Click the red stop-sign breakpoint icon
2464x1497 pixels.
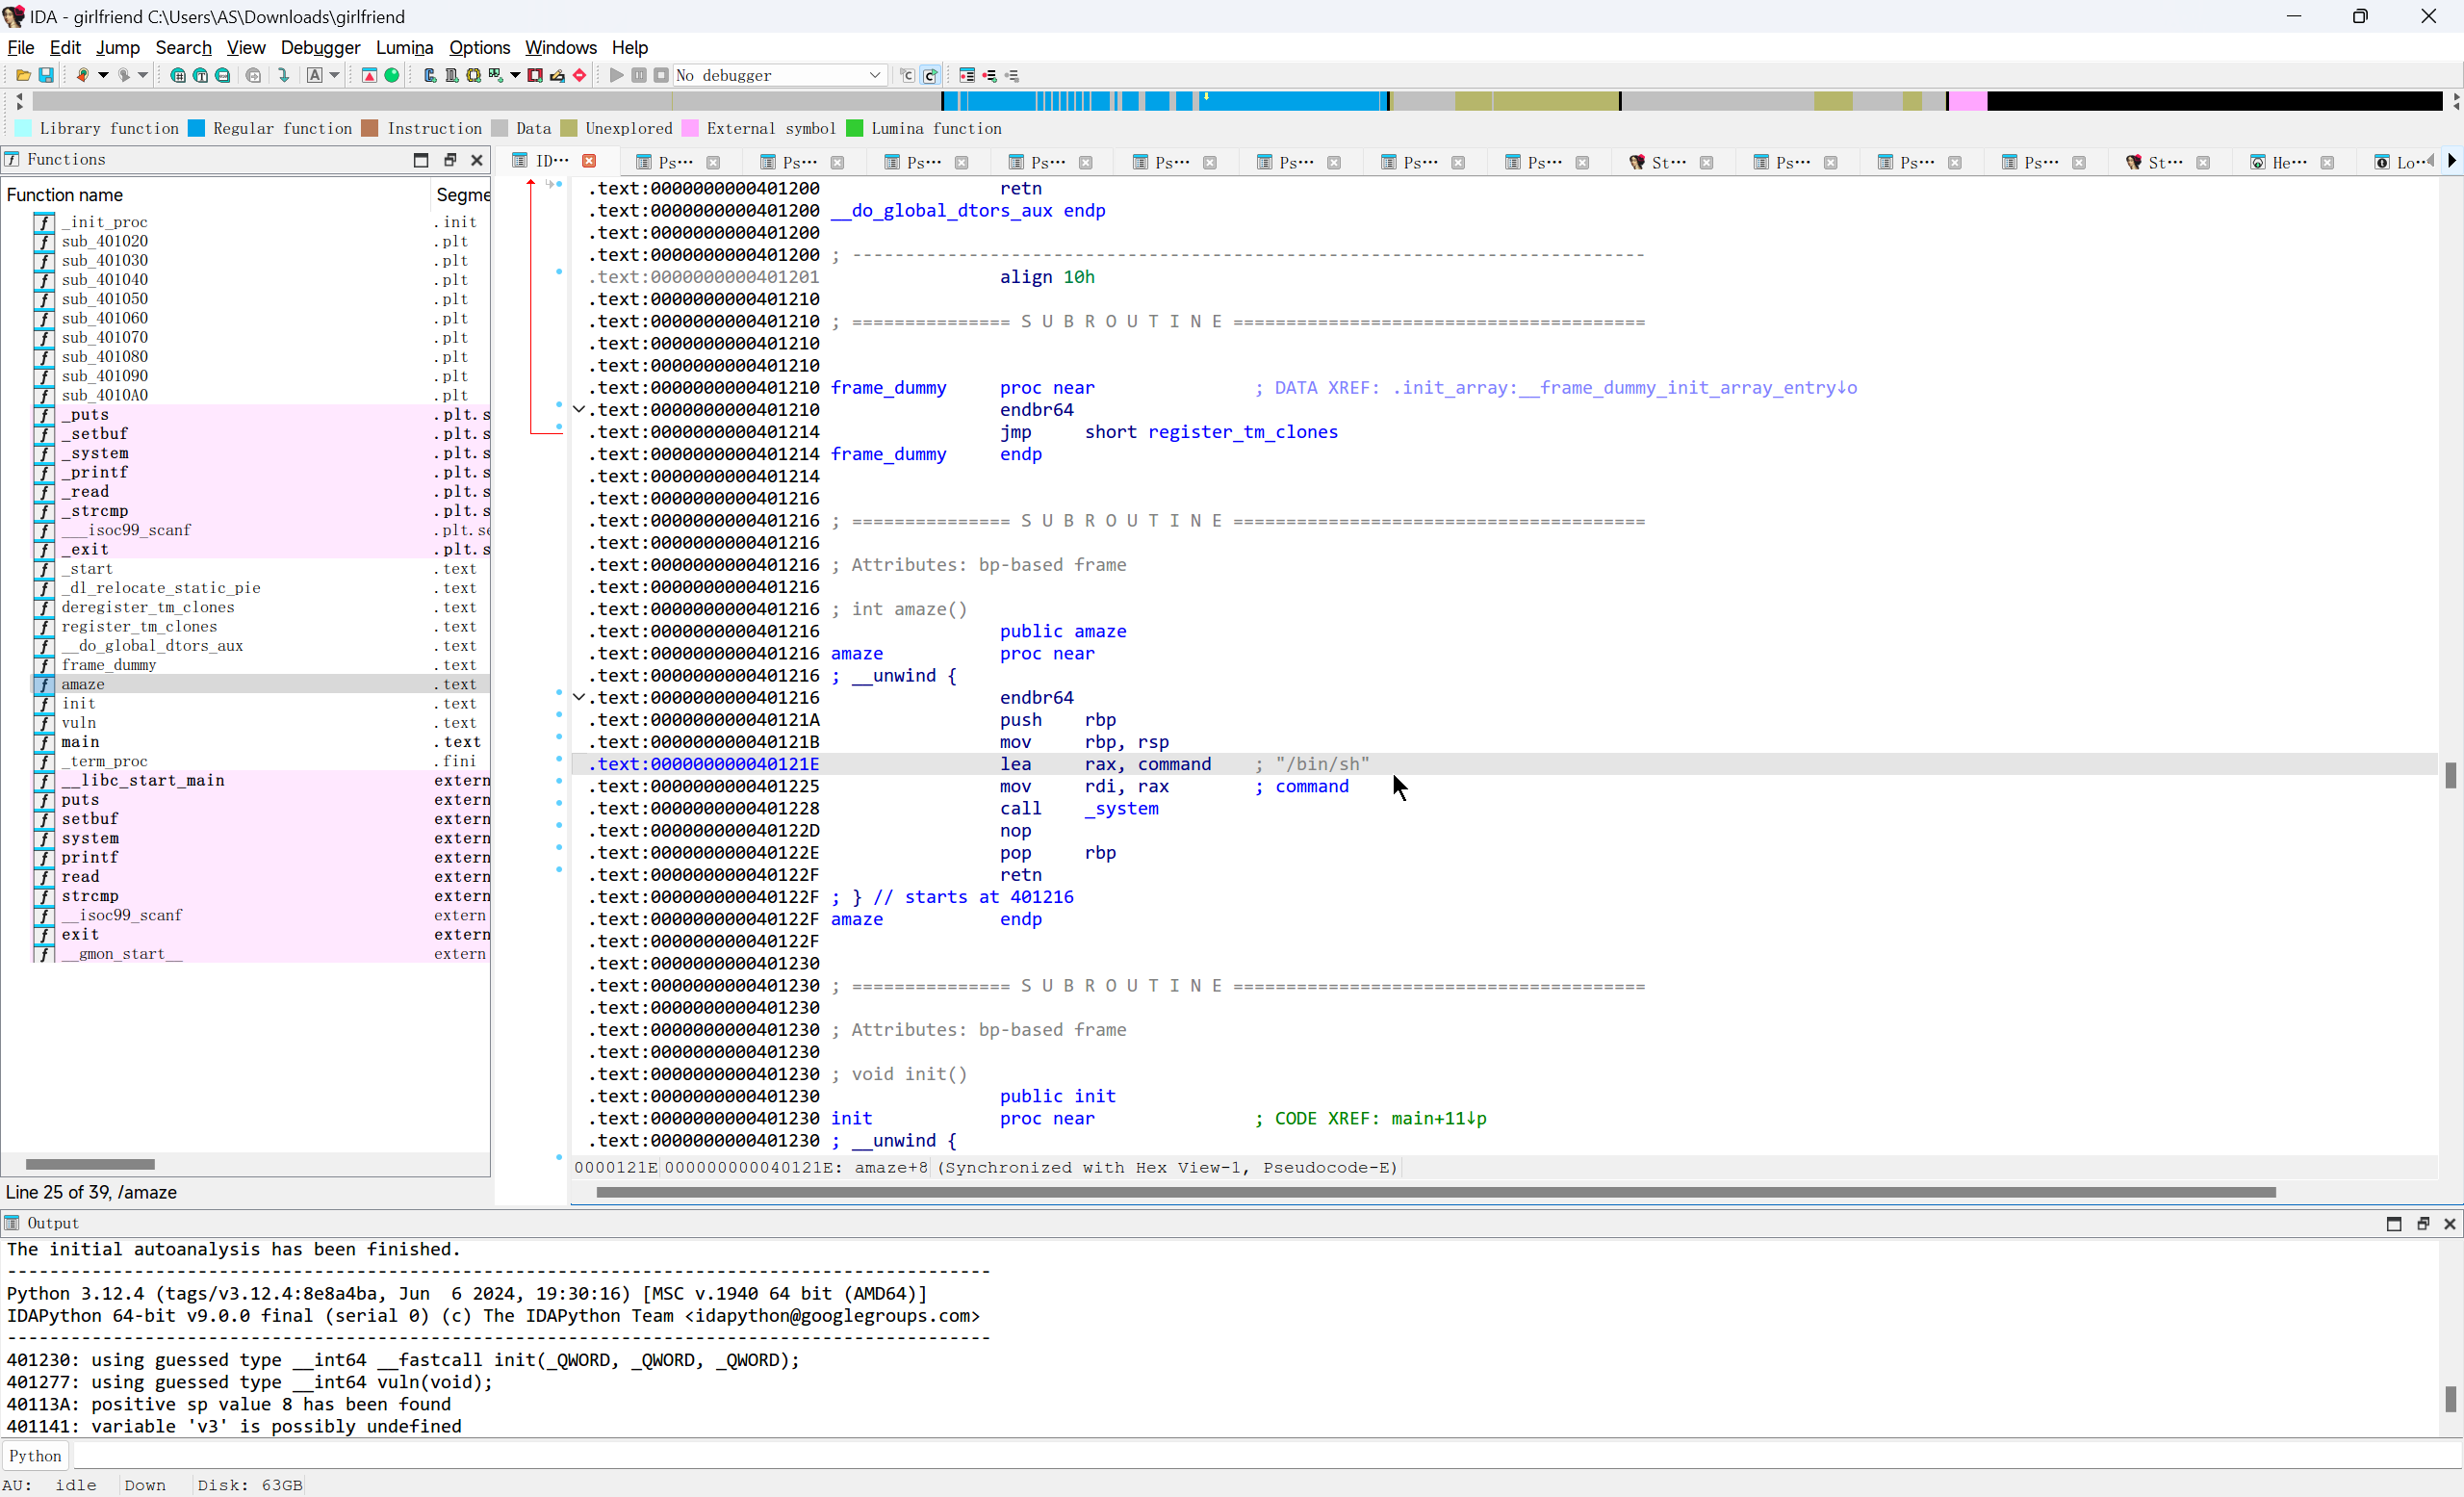point(579,75)
